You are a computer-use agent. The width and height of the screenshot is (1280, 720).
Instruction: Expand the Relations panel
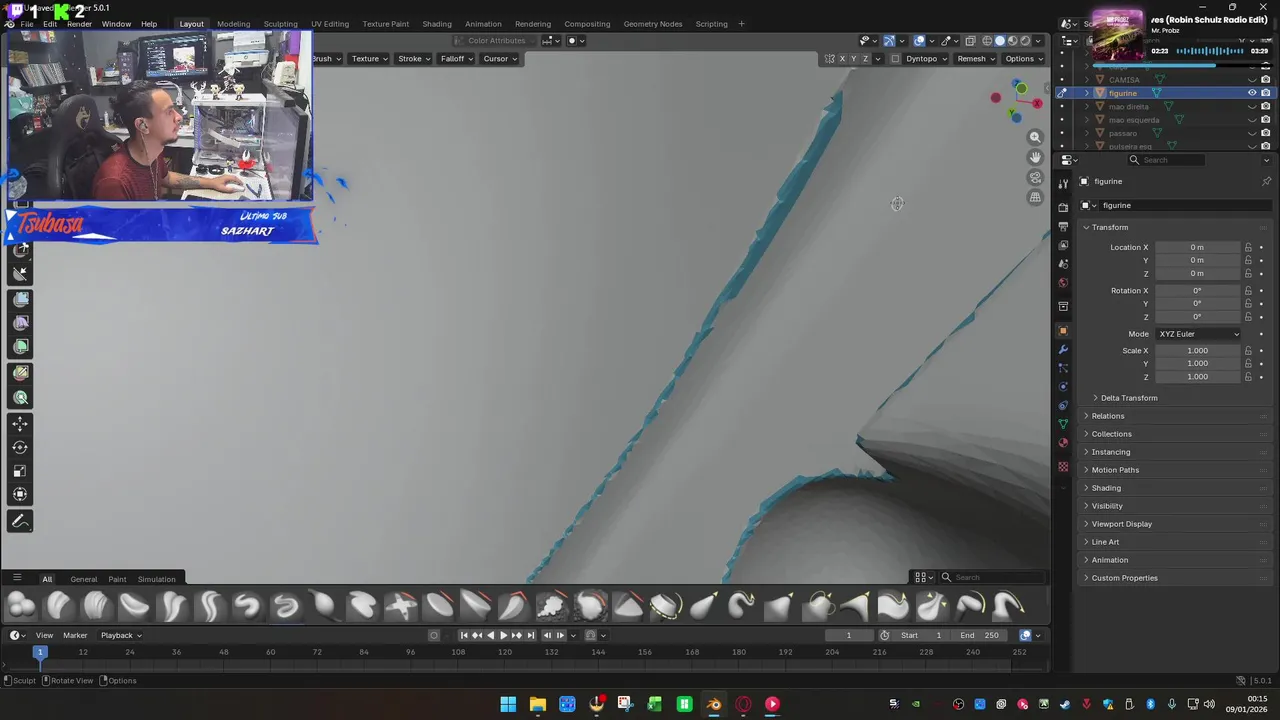[1107, 416]
